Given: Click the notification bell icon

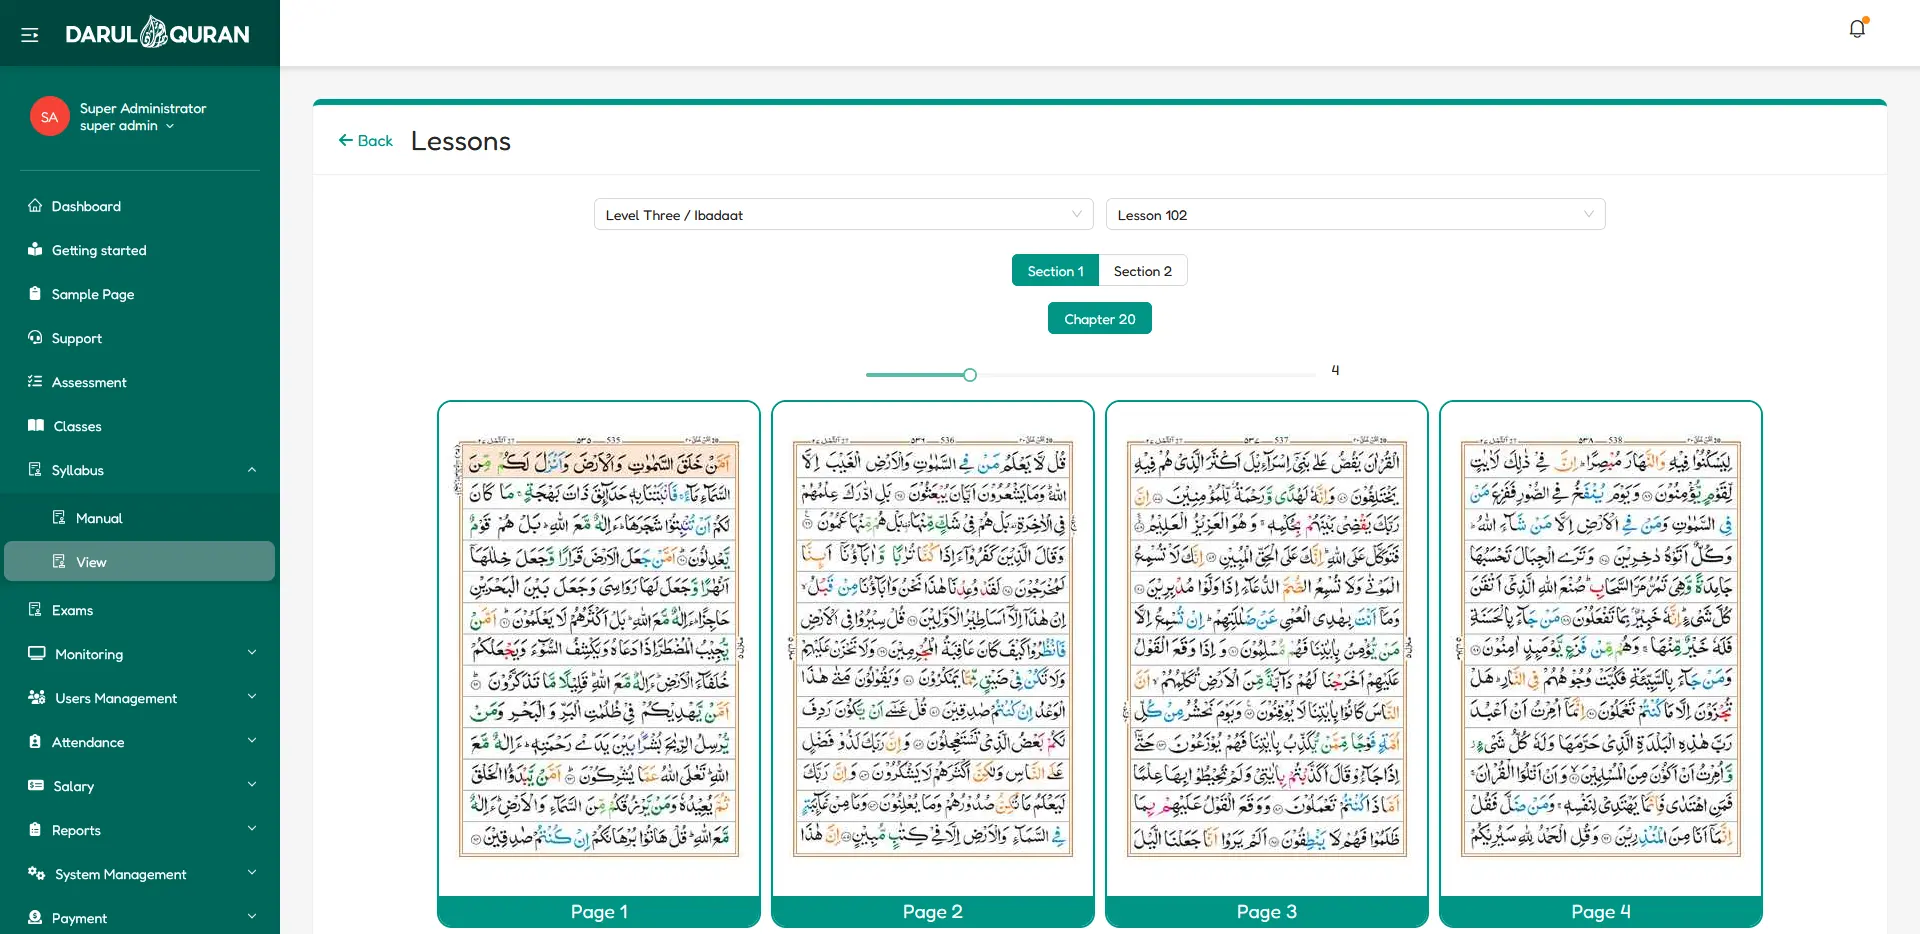Looking at the screenshot, I should [1857, 29].
